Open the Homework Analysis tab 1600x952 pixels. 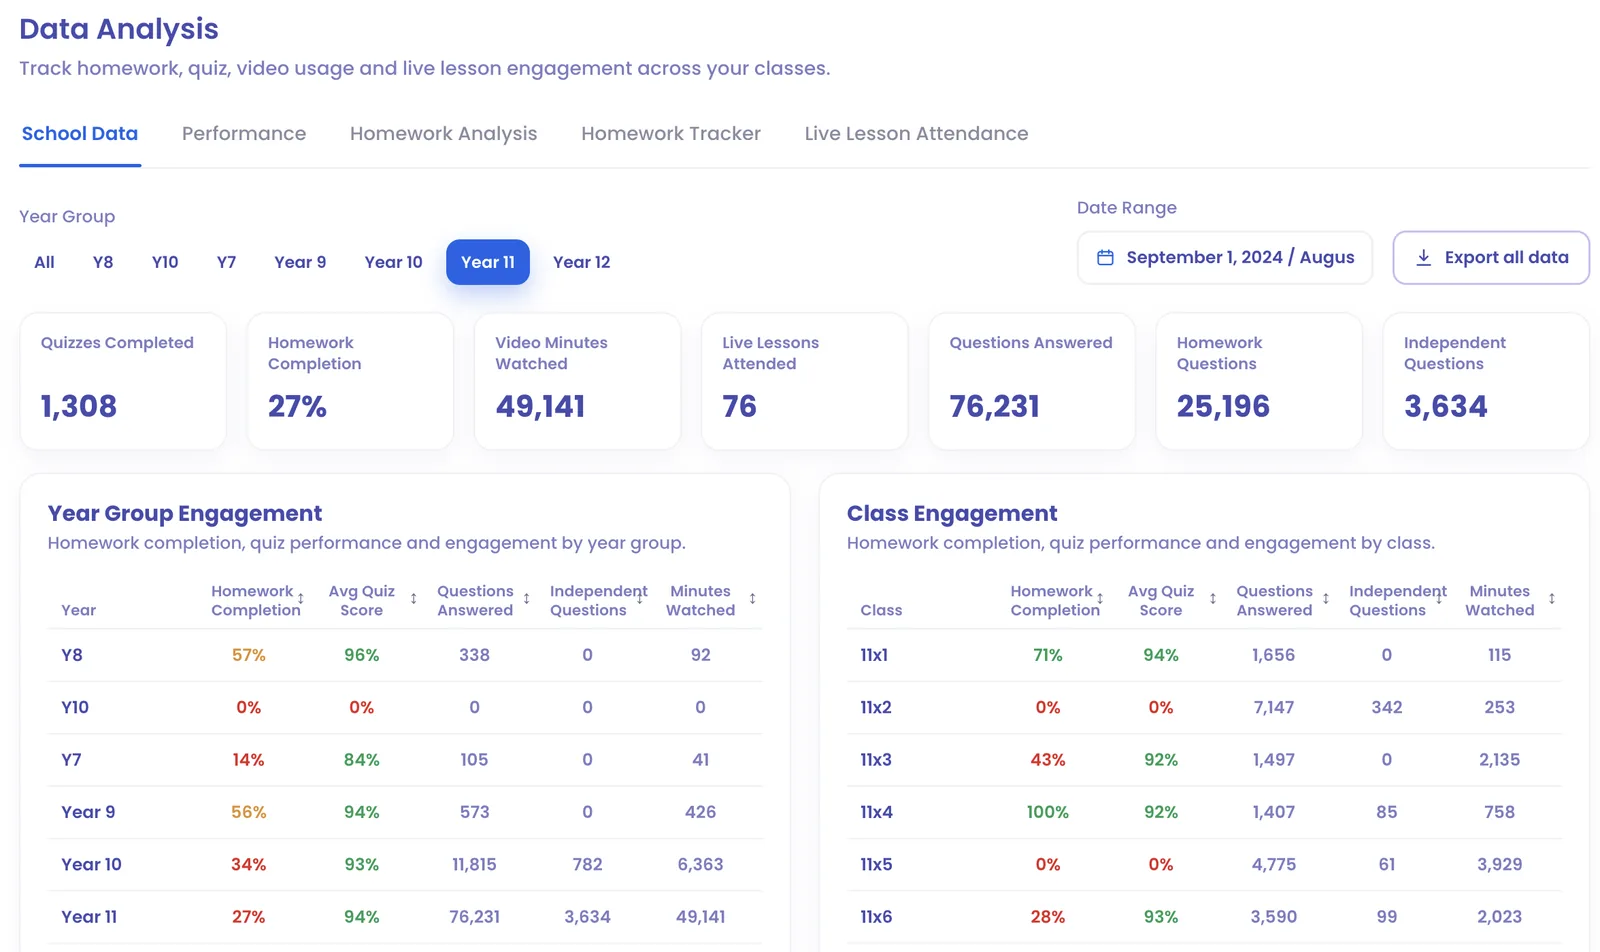pos(443,134)
